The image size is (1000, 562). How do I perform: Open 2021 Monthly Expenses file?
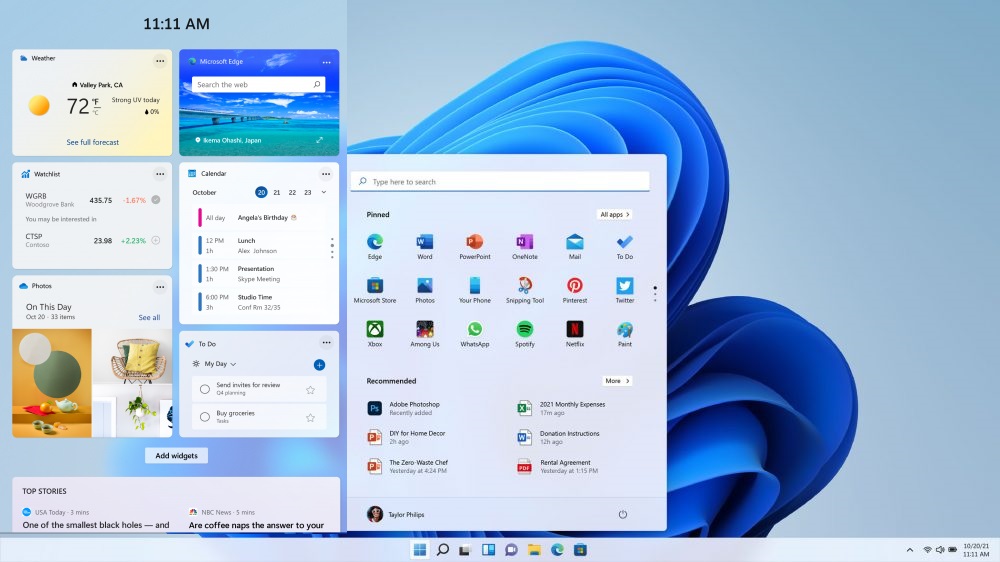(561, 408)
